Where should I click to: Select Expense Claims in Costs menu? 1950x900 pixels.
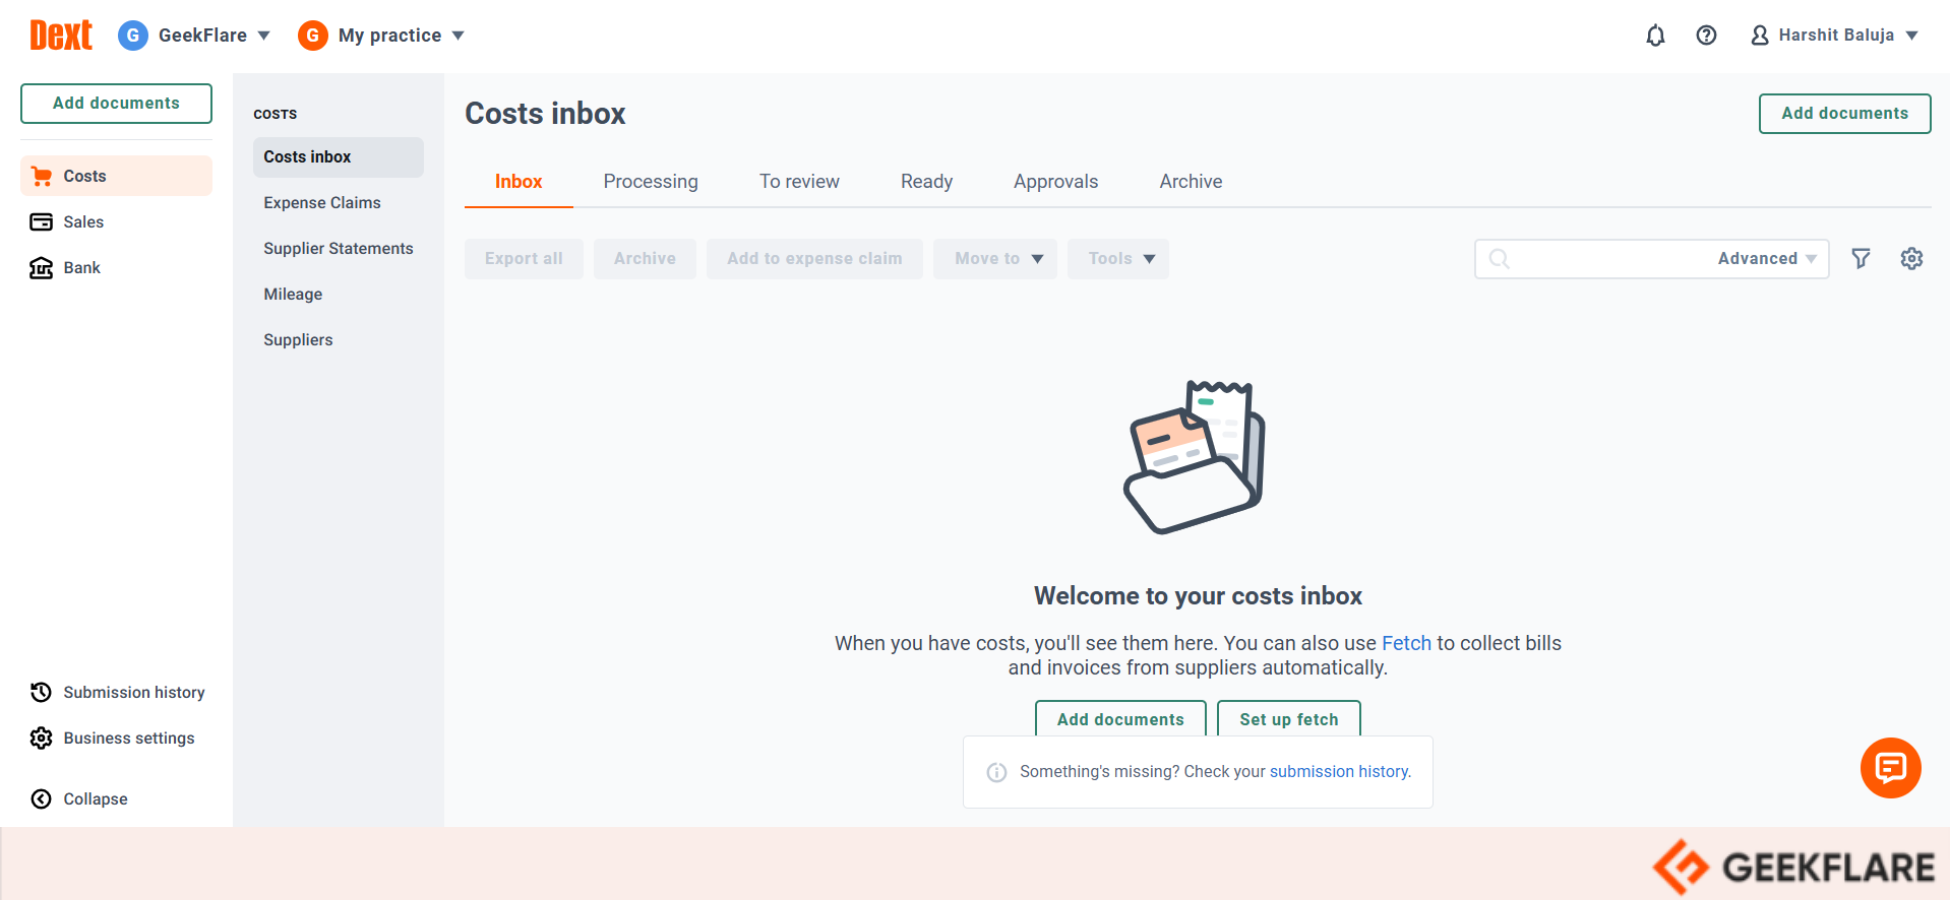(322, 203)
